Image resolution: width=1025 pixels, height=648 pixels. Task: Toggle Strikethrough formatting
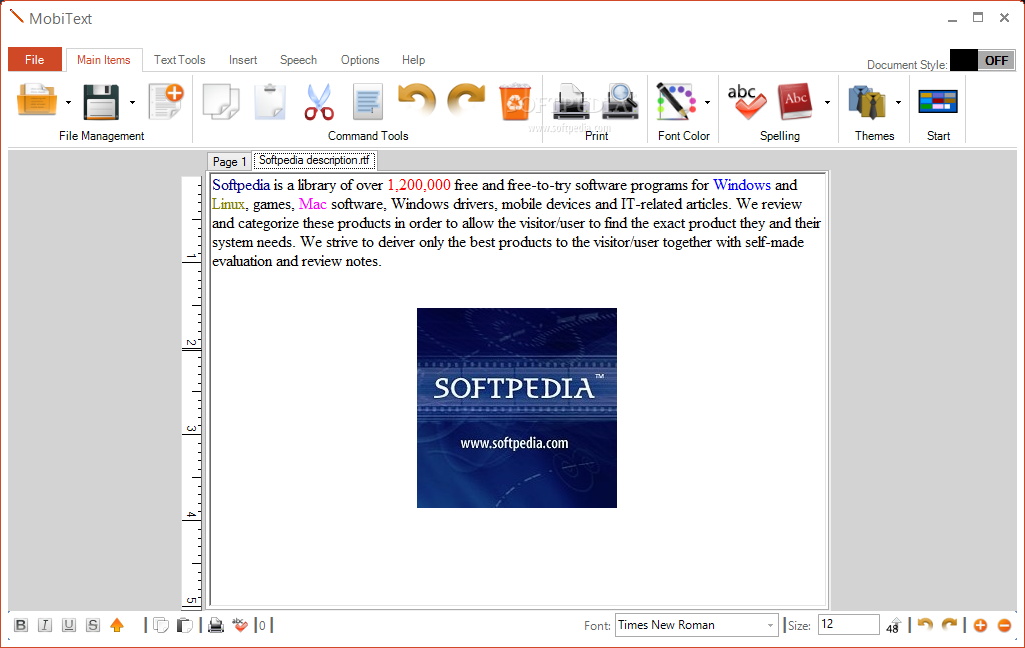(x=93, y=625)
